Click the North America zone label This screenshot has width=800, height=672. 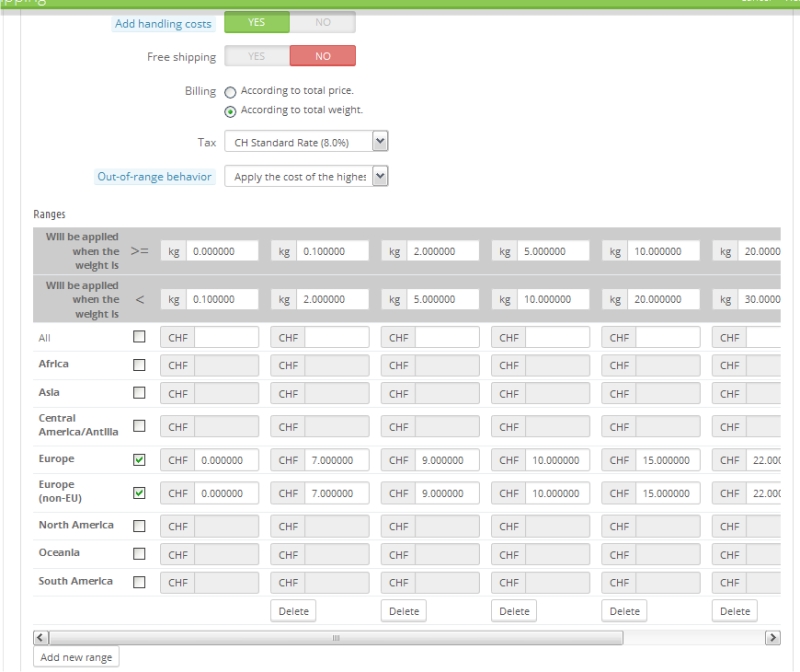[76, 525]
